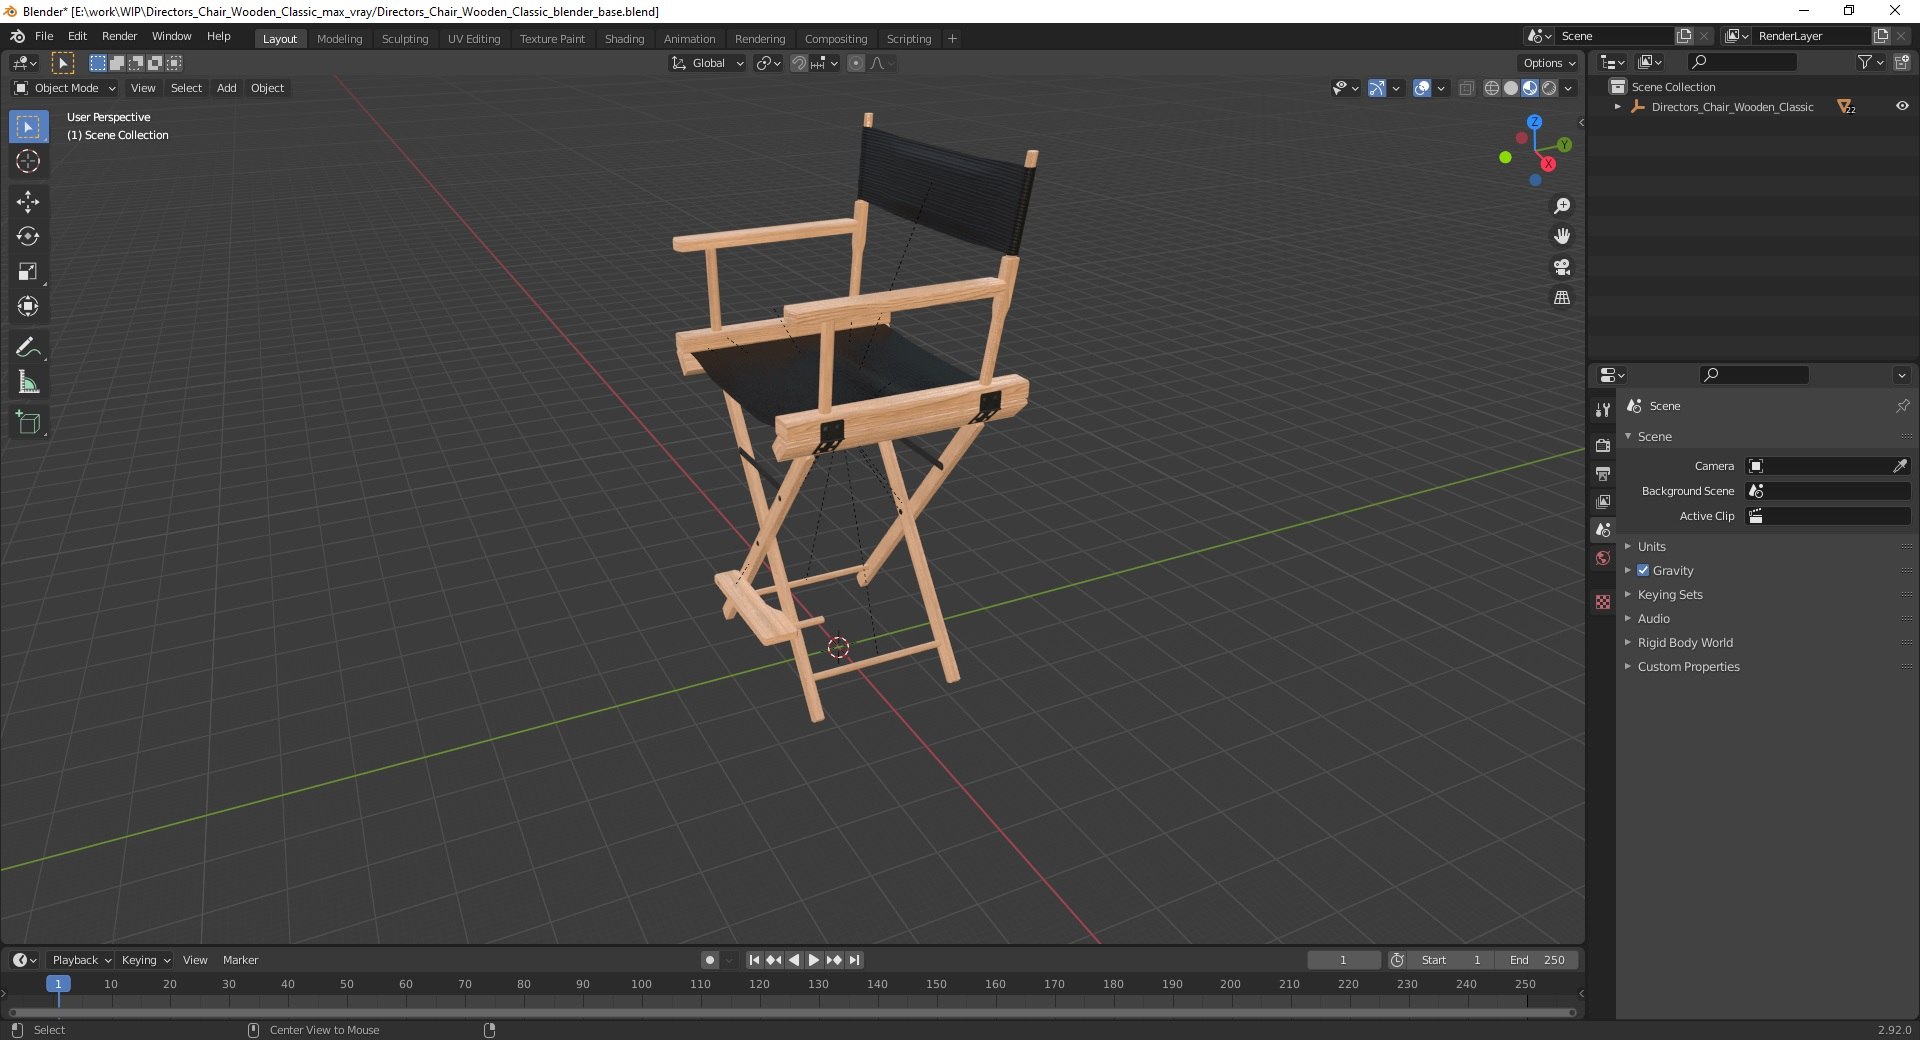The height and width of the screenshot is (1040, 1920).
Task: Activate the Scale tool
Action: click(28, 272)
